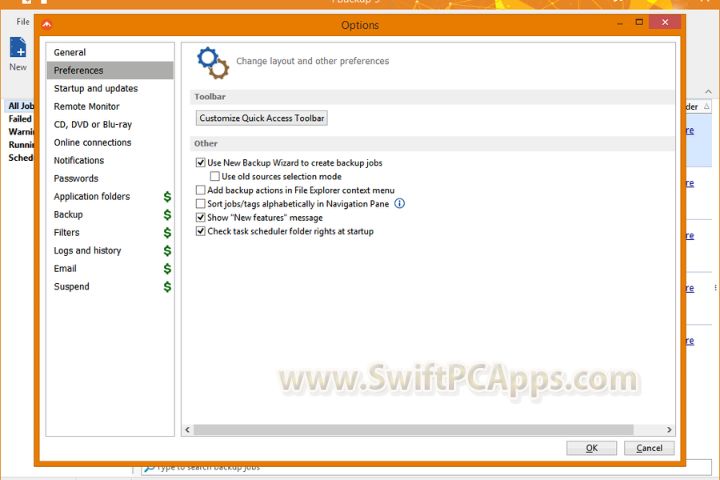Click the dollar icon next to Backup

coord(168,215)
